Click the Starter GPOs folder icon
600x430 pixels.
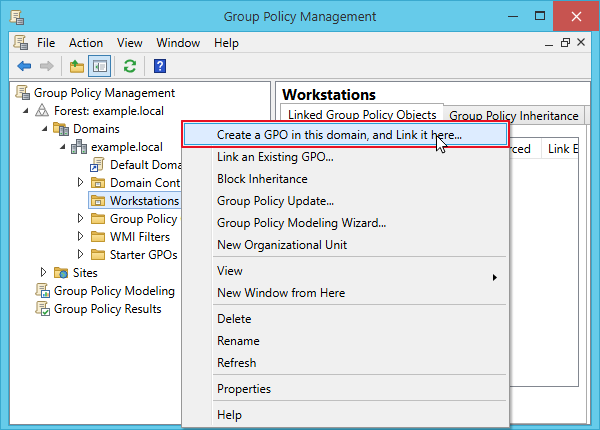(x=98, y=254)
